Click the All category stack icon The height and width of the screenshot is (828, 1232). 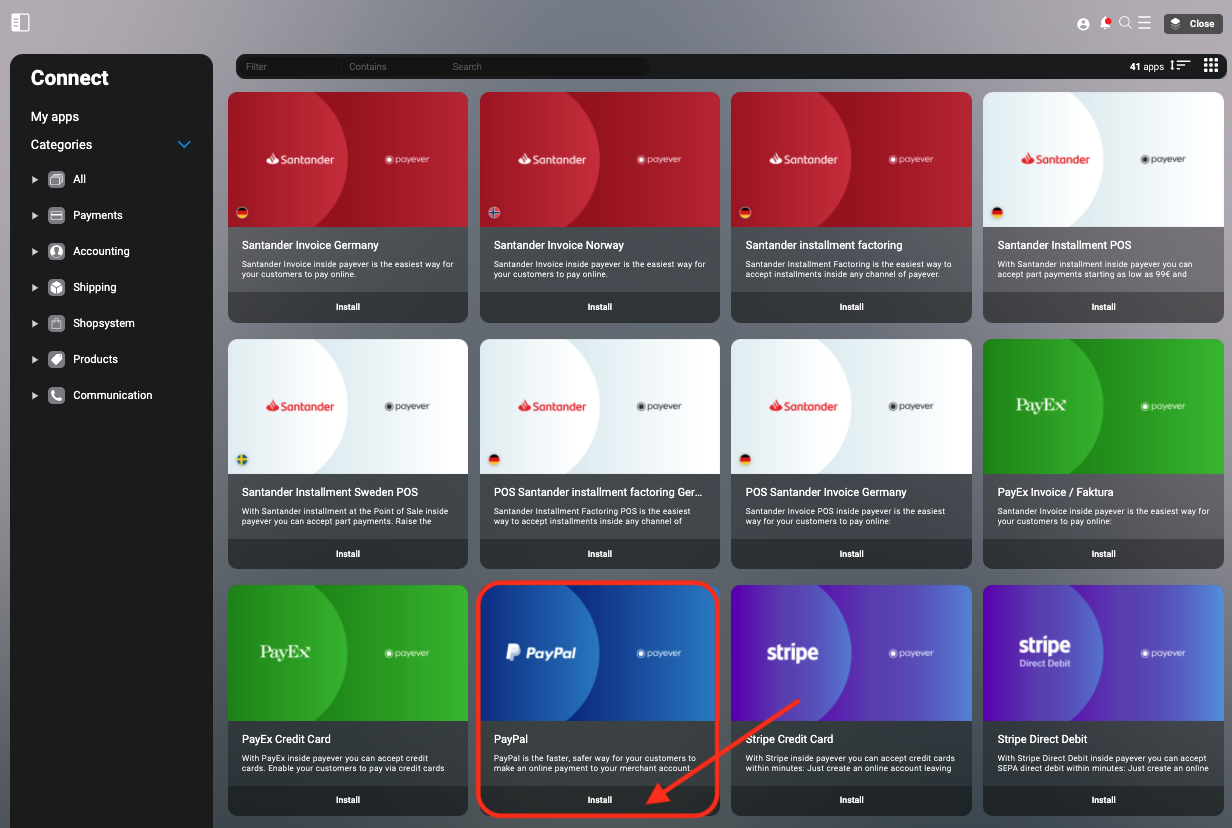(x=56, y=179)
